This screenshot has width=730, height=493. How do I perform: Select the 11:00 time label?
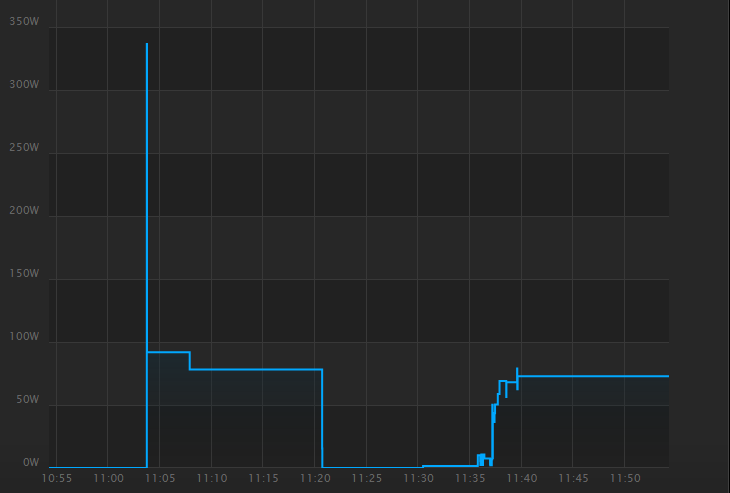pyautogui.click(x=108, y=479)
